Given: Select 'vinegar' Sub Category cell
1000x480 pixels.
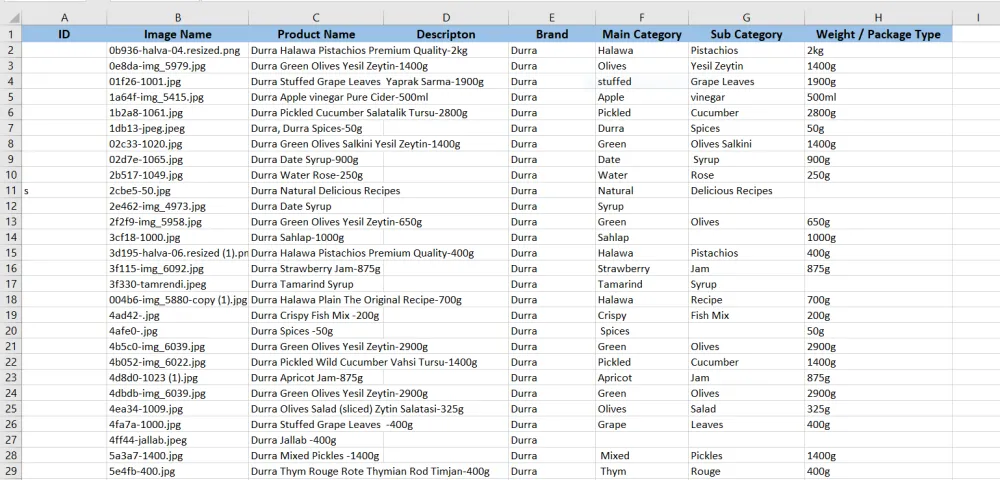Looking at the screenshot, I should pyautogui.click(x=746, y=97).
